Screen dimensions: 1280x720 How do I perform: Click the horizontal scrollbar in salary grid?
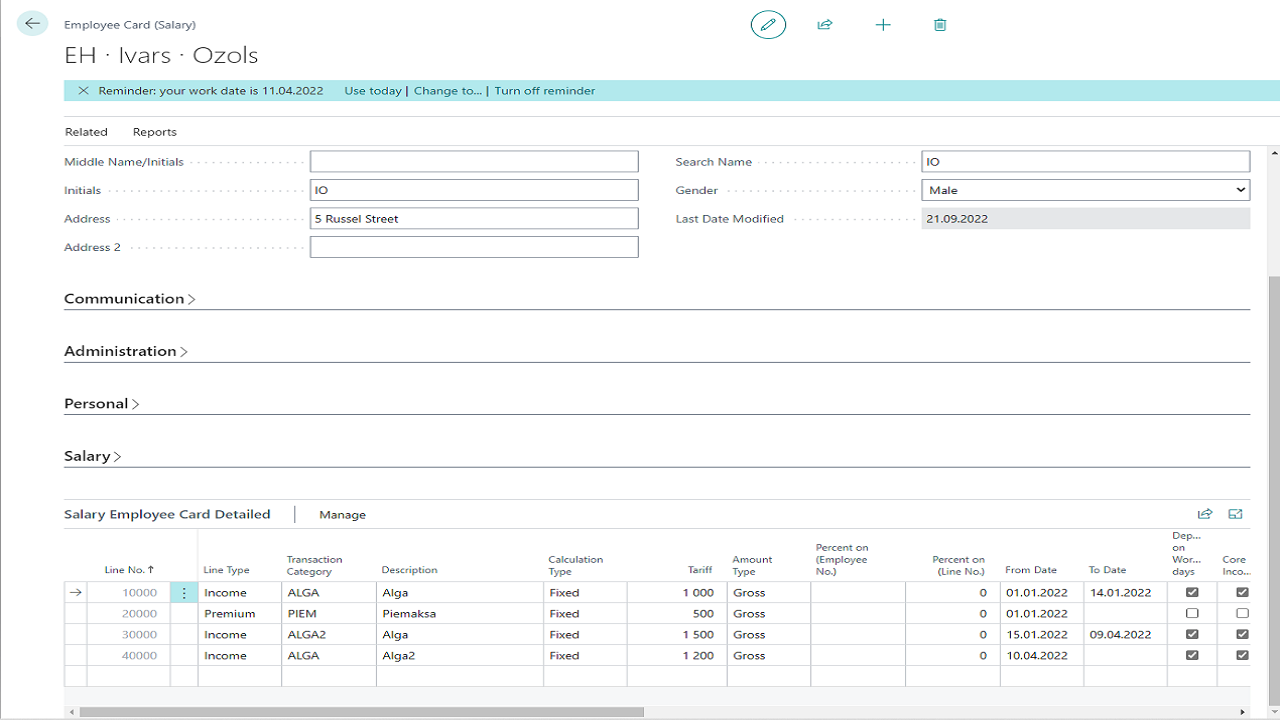pos(360,712)
